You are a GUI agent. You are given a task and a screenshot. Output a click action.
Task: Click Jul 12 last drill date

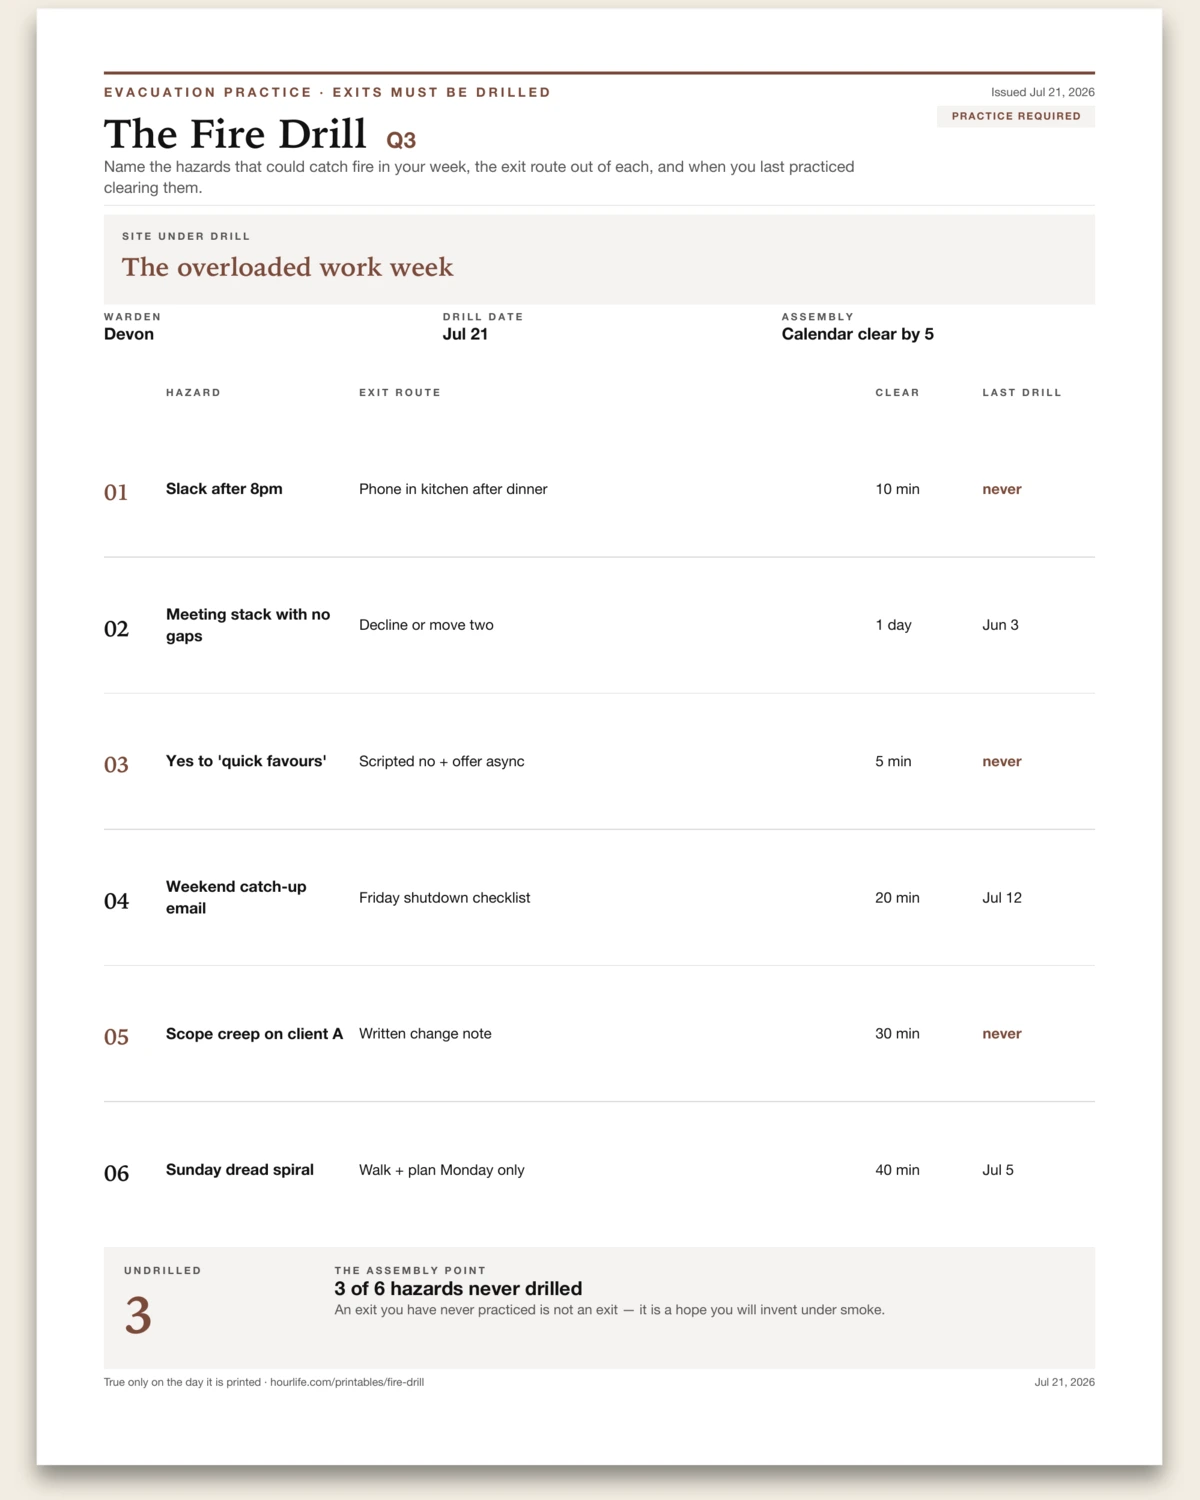click(1002, 898)
